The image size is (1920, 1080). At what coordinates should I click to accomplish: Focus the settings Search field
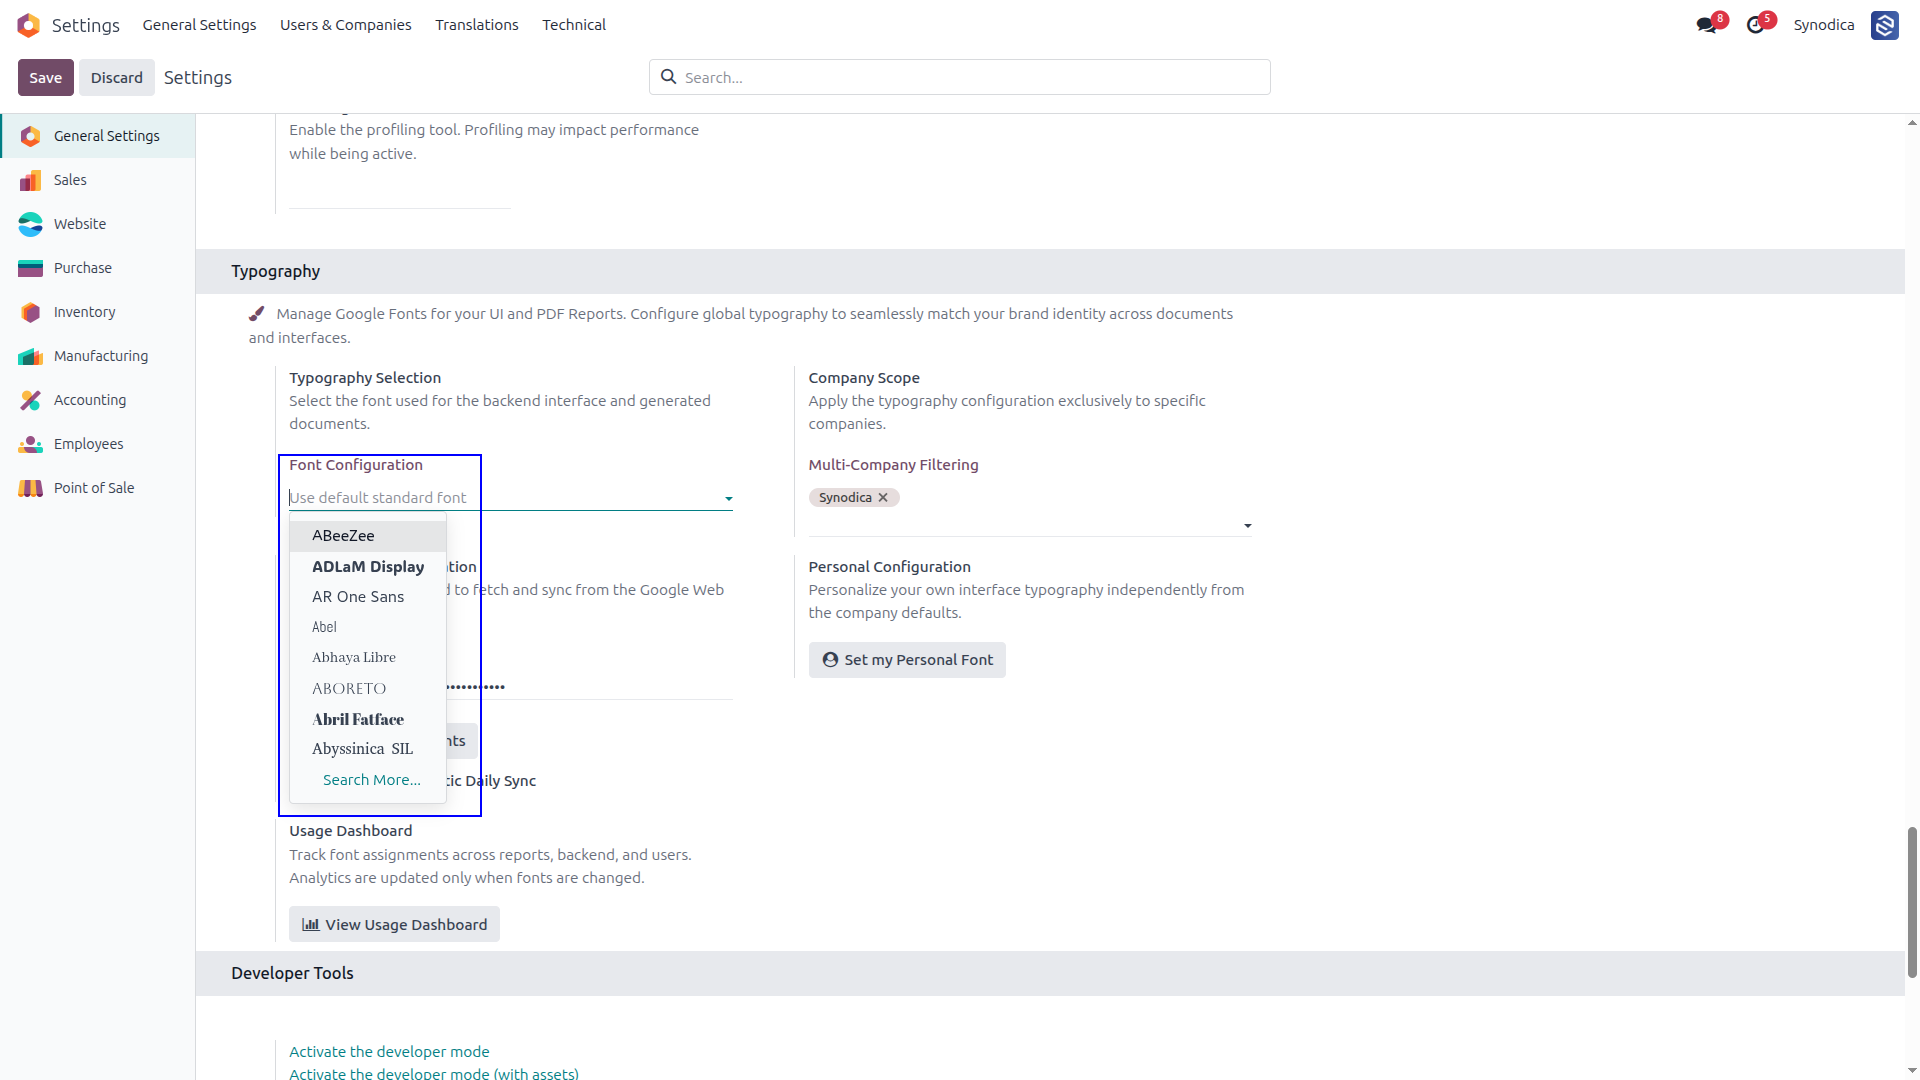click(x=960, y=77)
